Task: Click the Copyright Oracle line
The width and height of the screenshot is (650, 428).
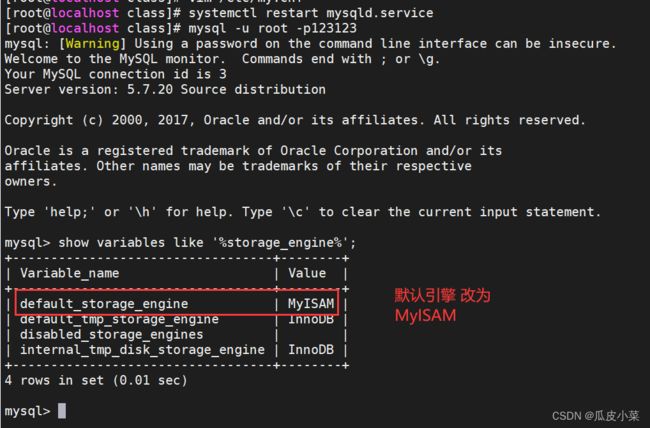Action: pyautogui.click(x=295, y=120)
